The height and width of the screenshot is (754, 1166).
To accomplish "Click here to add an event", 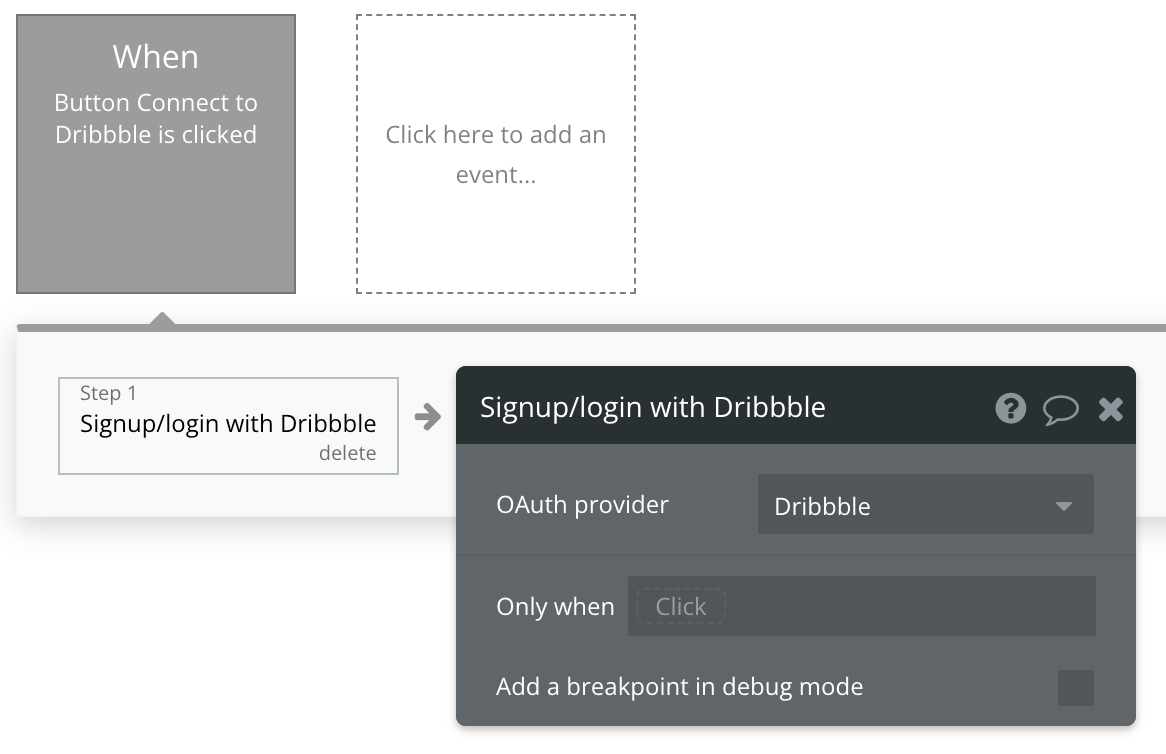I will (496, 154).
